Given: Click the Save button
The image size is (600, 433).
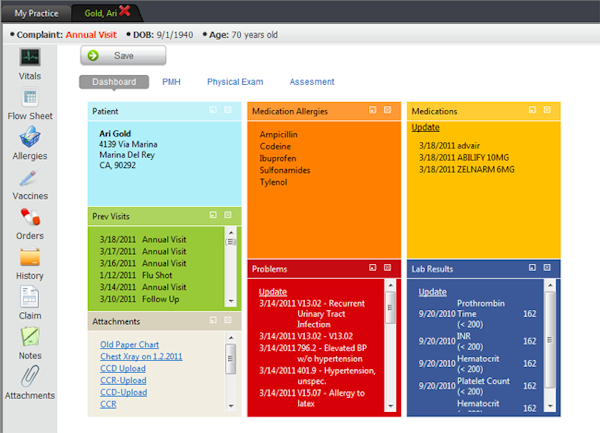Looking at the screenshot, I should (123, 55).
